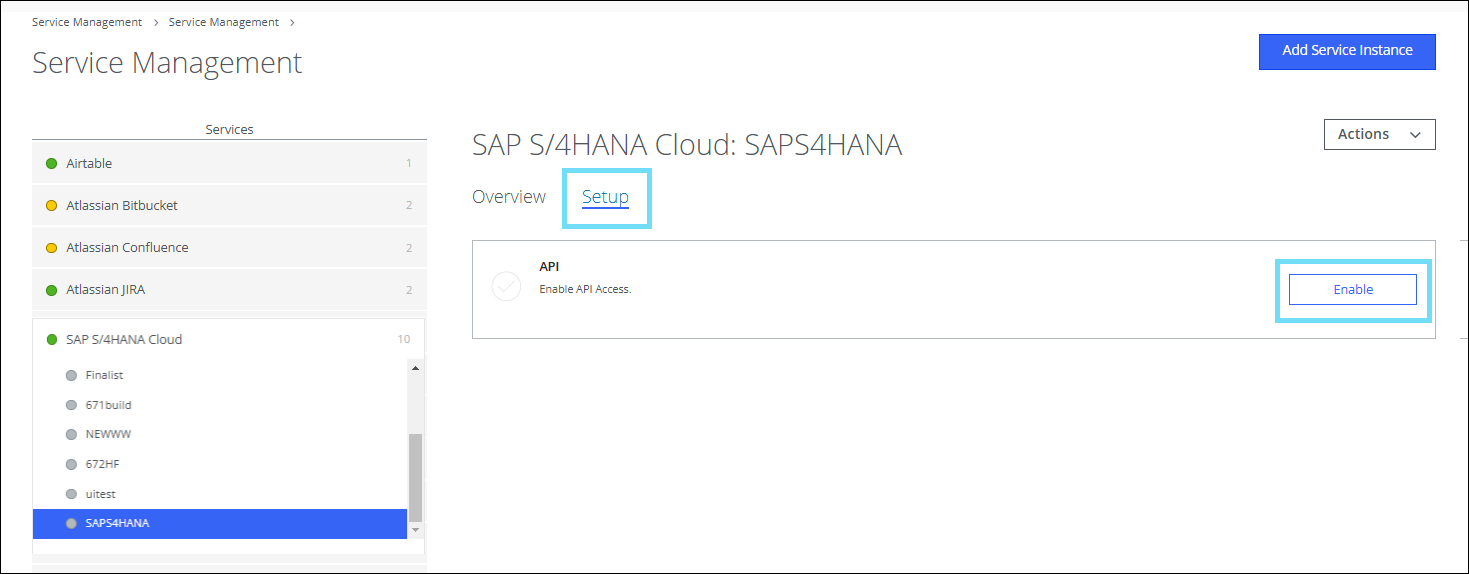This screenshot has height=574, width=1469.
Task: Select Atlassian JIRA service
Action: click(229, 289)
